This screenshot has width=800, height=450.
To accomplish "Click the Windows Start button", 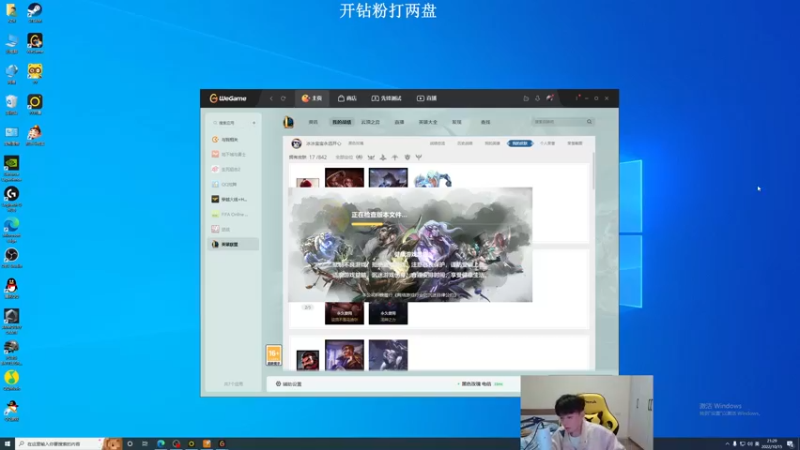I will [7, 444].
